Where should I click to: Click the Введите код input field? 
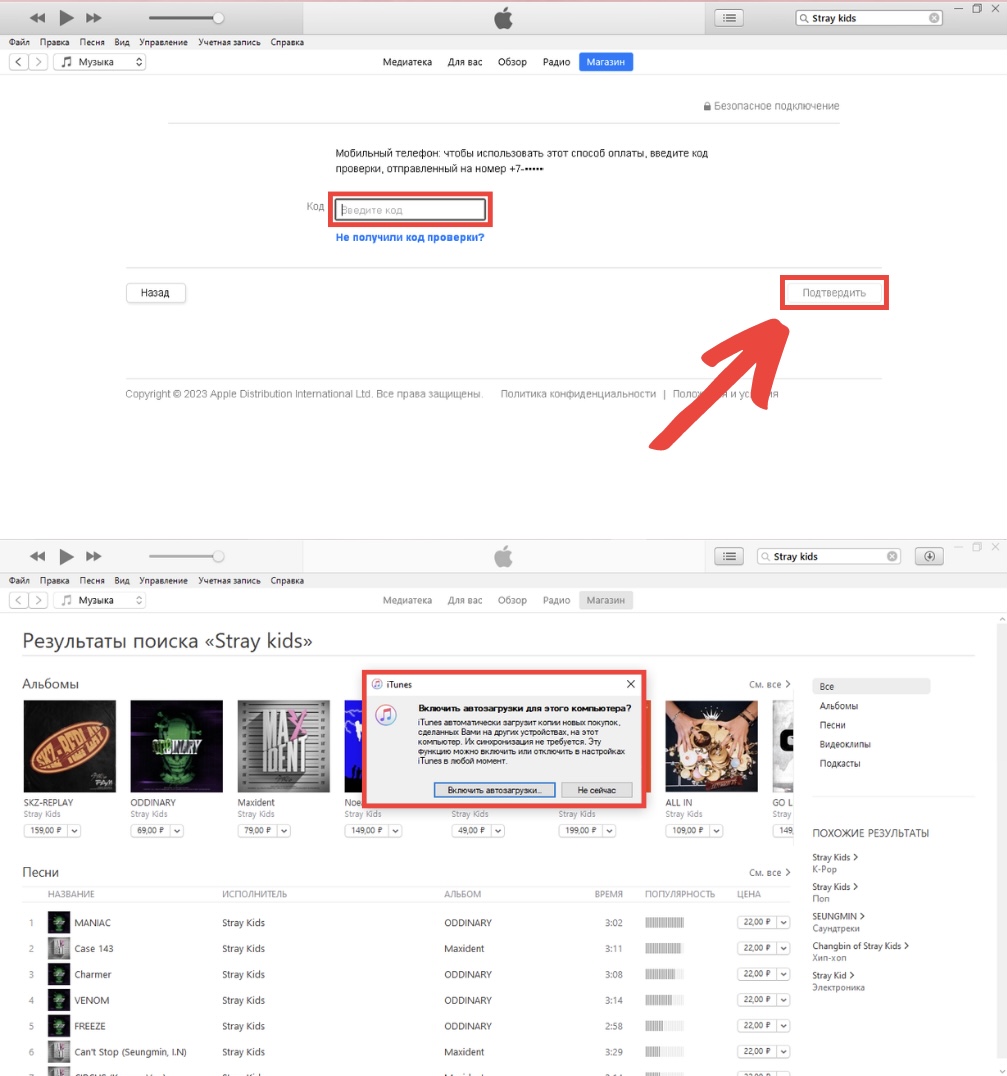pos(410,210)
